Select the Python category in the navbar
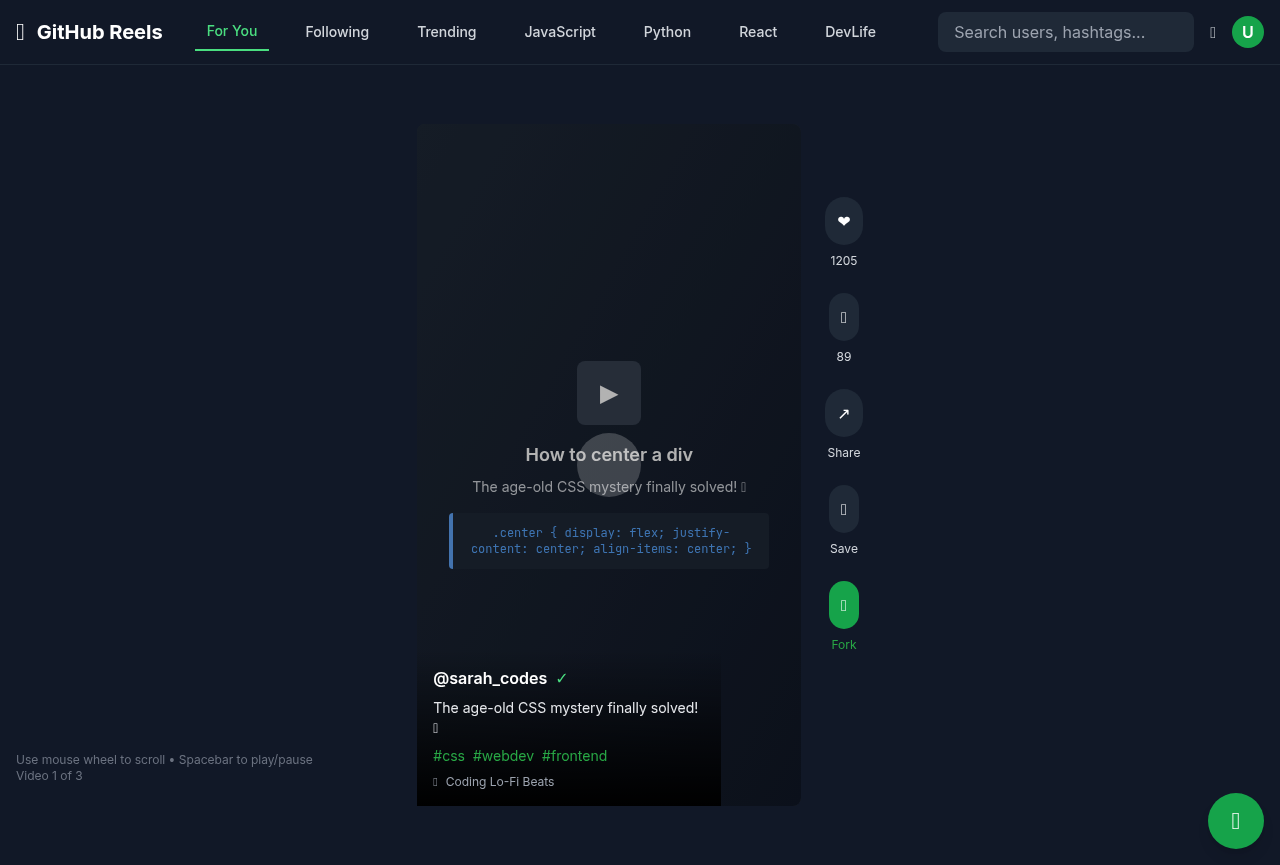Screen dimensions: 1280x865 coord(667,31)
